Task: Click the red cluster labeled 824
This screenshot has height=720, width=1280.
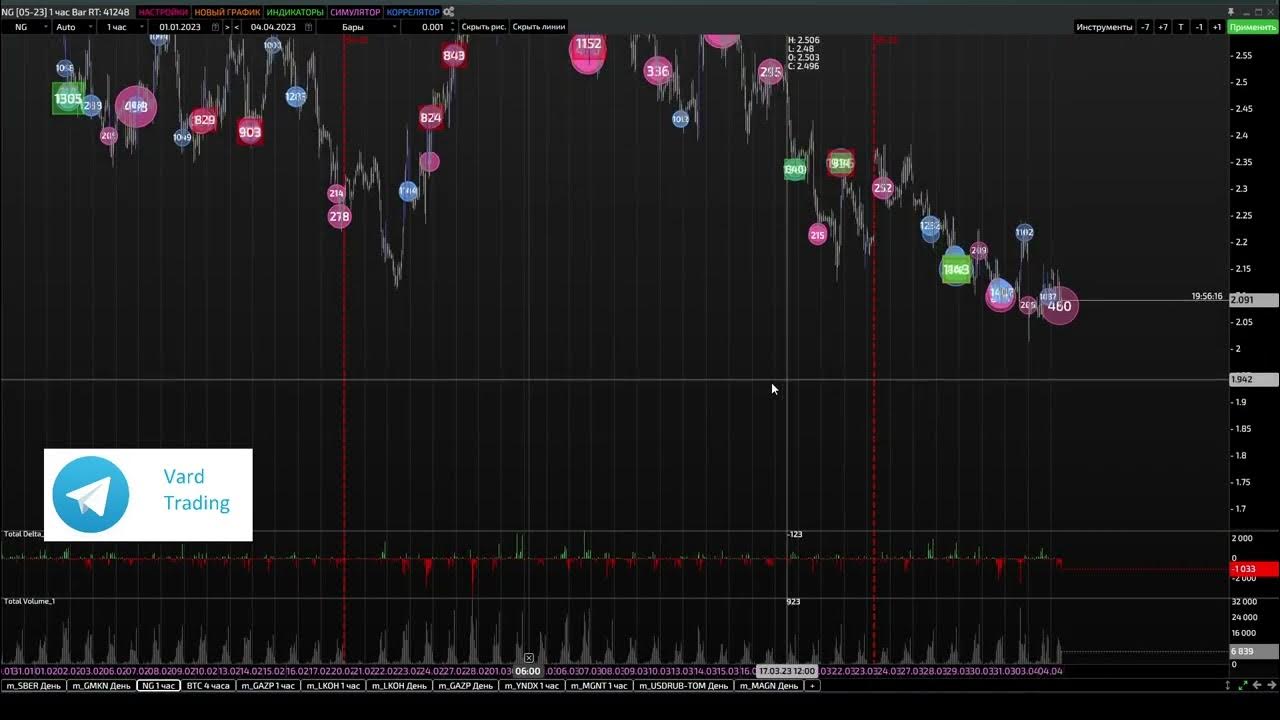Action: point(431,118)
